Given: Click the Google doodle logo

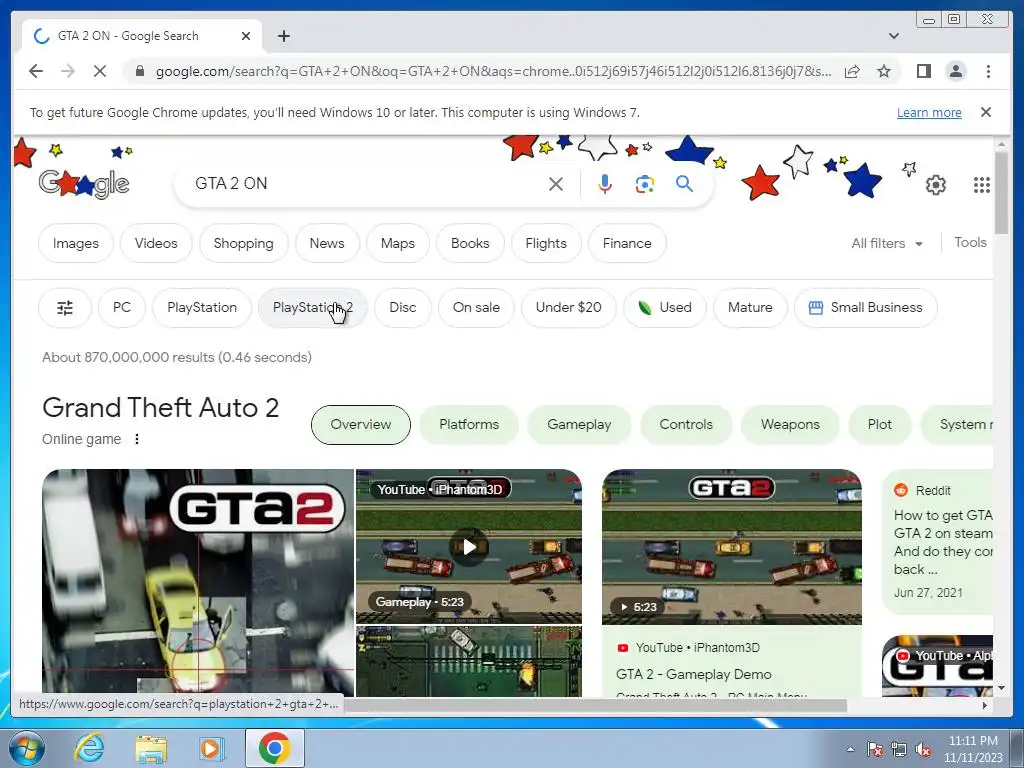Looking at the screenshot, I should click(84, 184).
